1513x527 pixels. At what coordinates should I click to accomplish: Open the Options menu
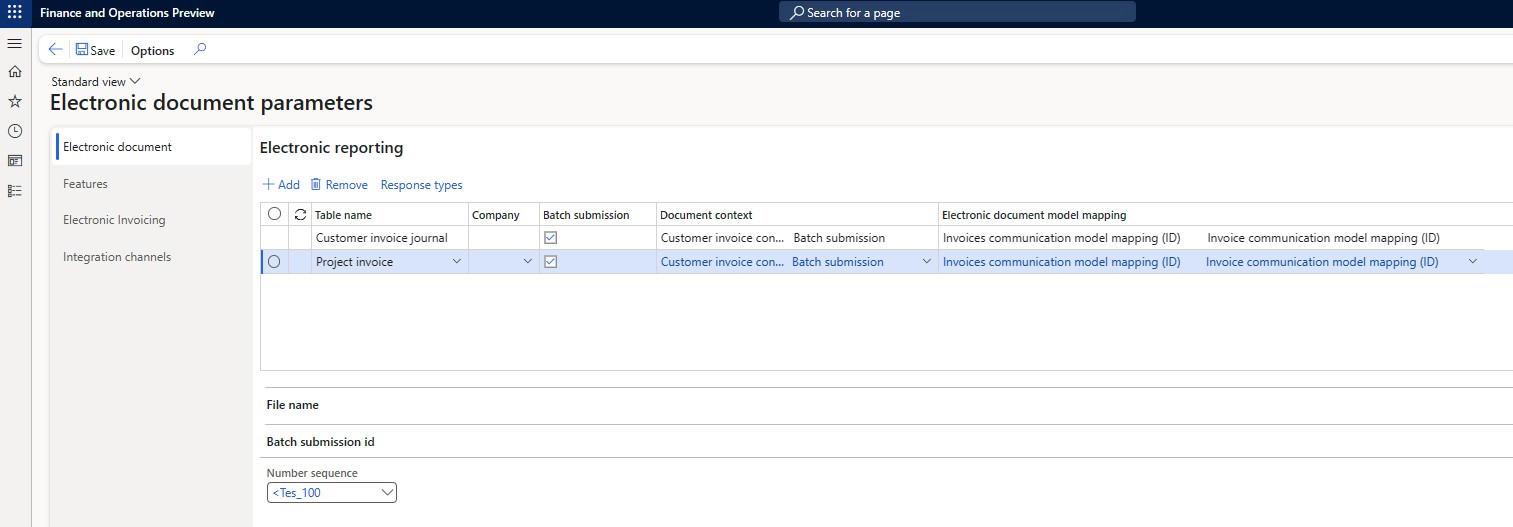(153, 50)
